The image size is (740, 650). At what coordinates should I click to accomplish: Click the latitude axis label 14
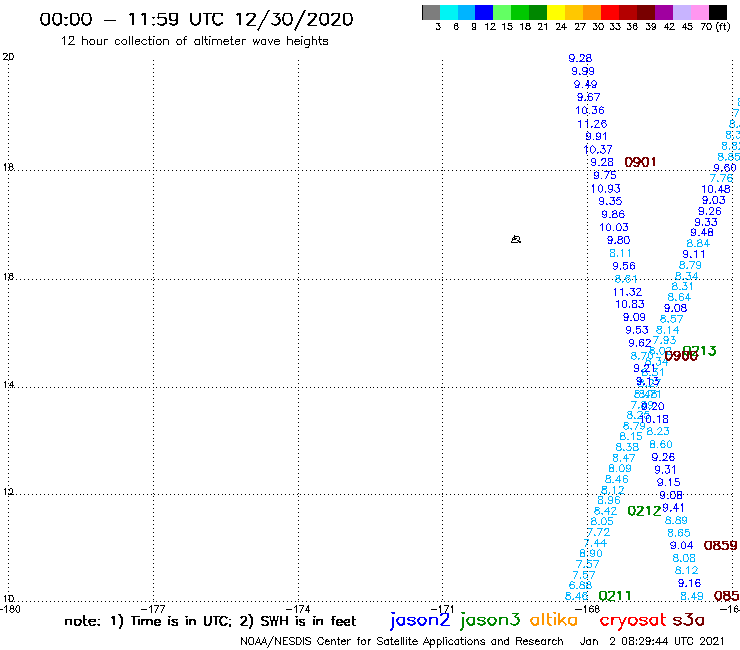[8, 385]
